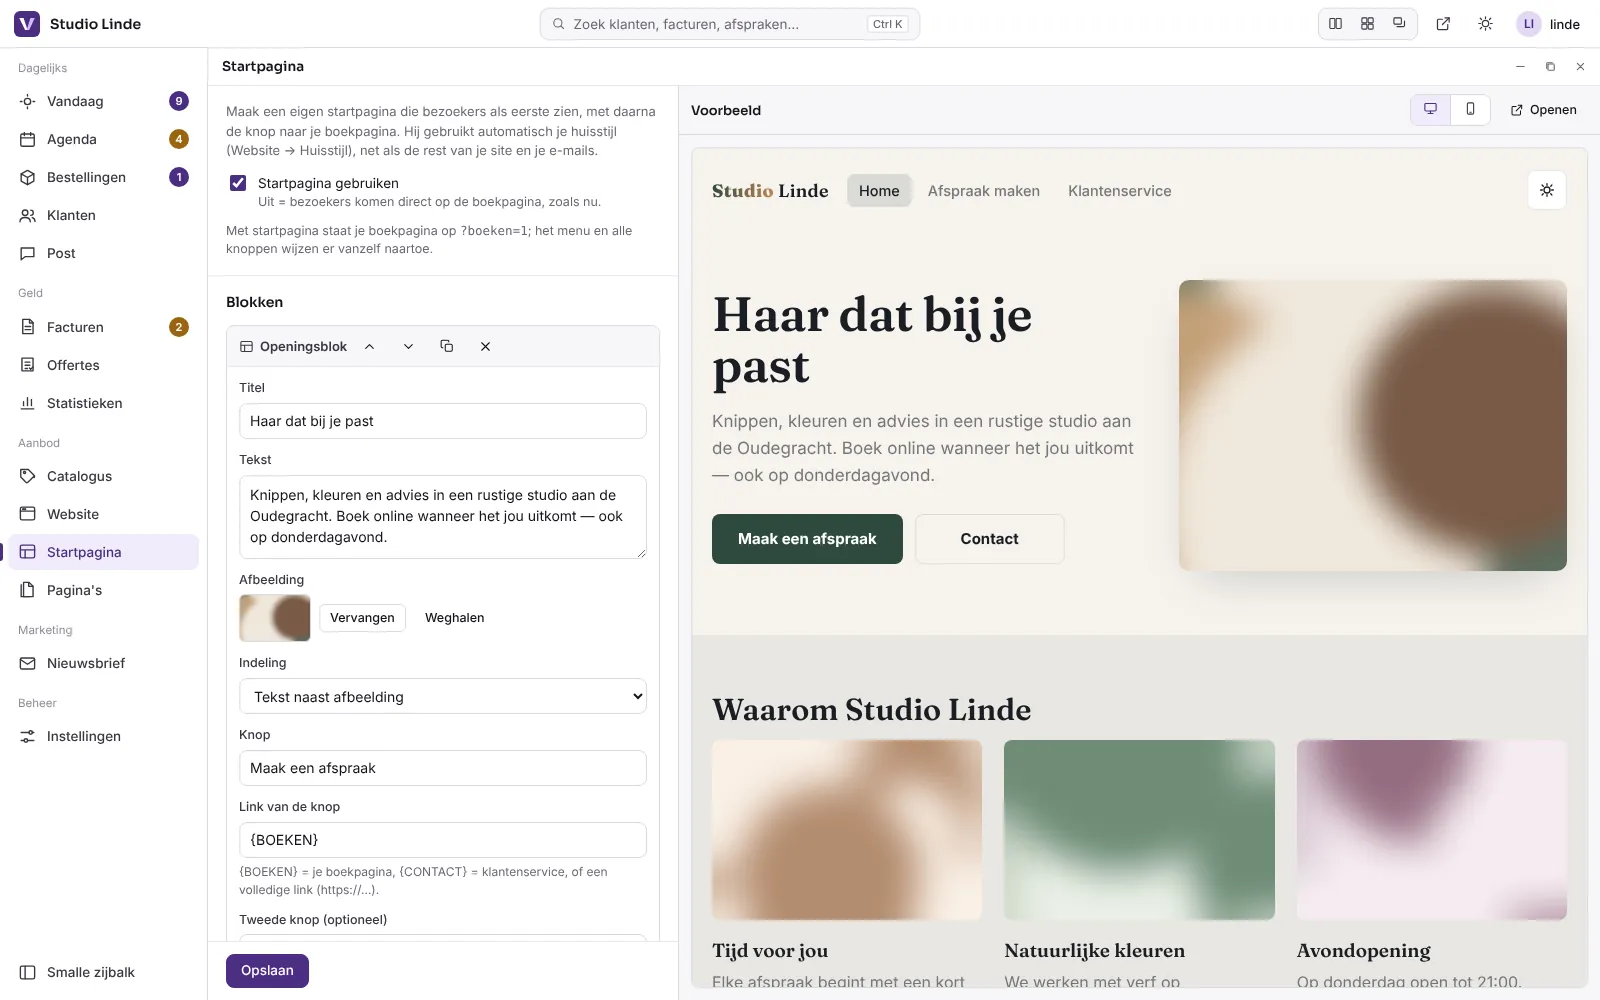Image resolution: width=1600 pixels, height=1000 pixels.
Task: Uncheck Startpagina gebruiken checkbox
Action: (x=238, y=183)
